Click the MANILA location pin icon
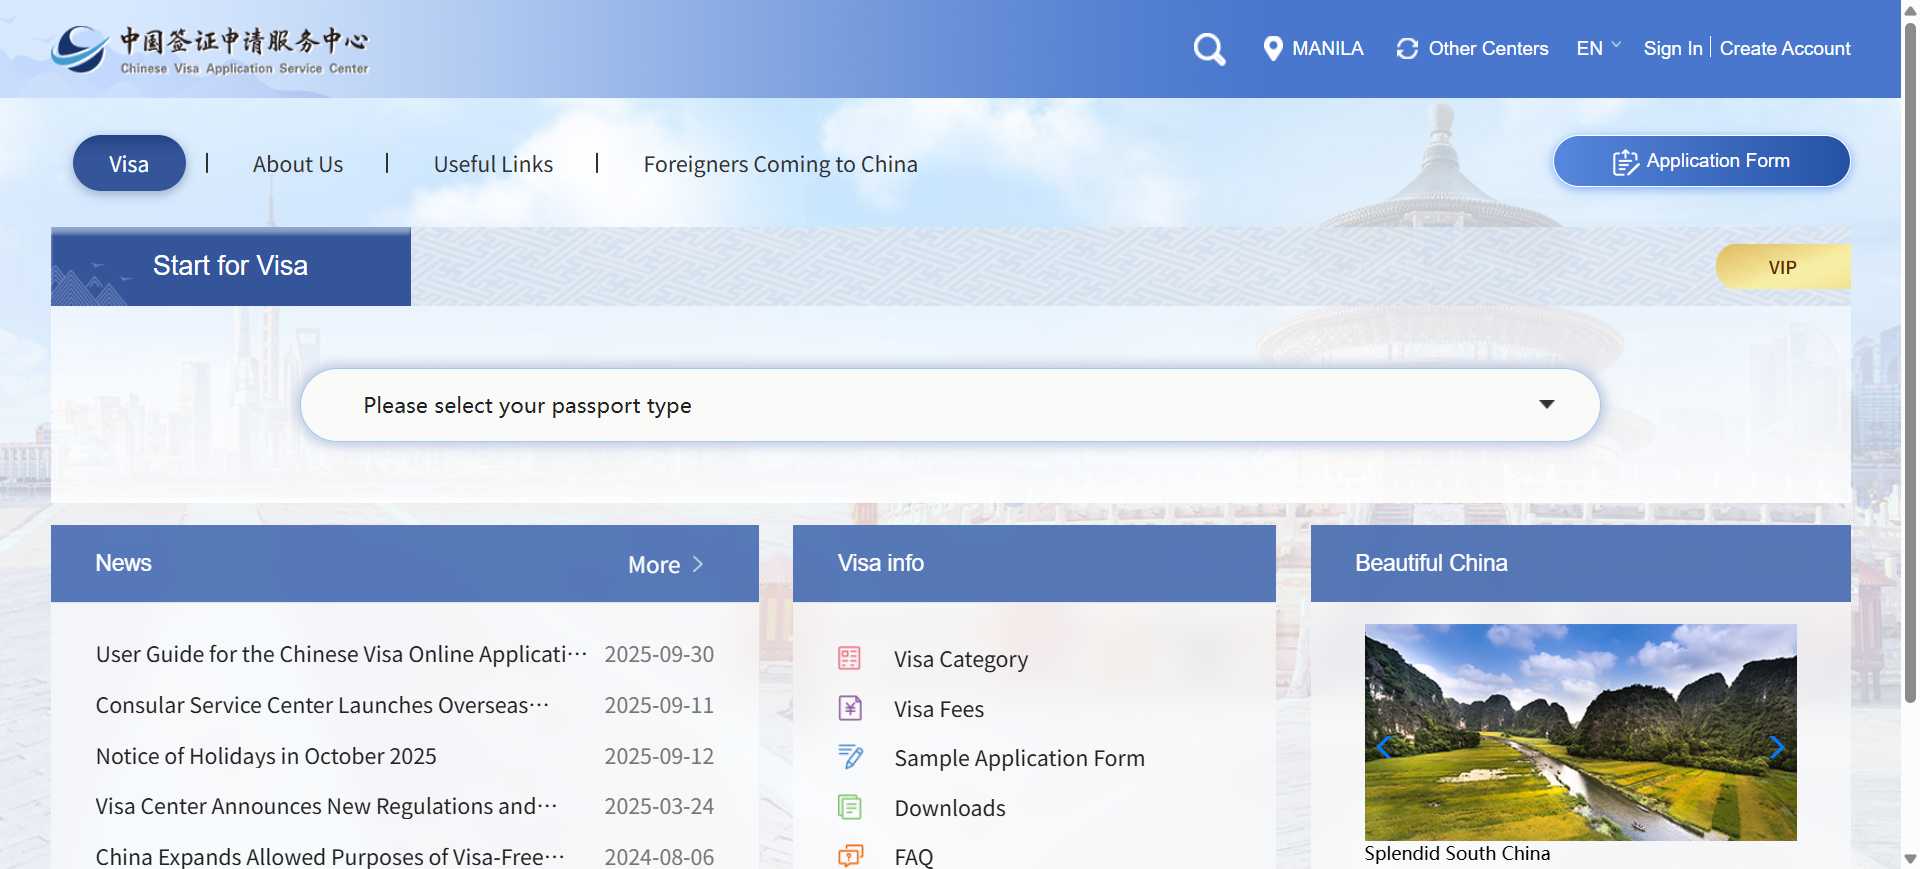 (1272, 49)
